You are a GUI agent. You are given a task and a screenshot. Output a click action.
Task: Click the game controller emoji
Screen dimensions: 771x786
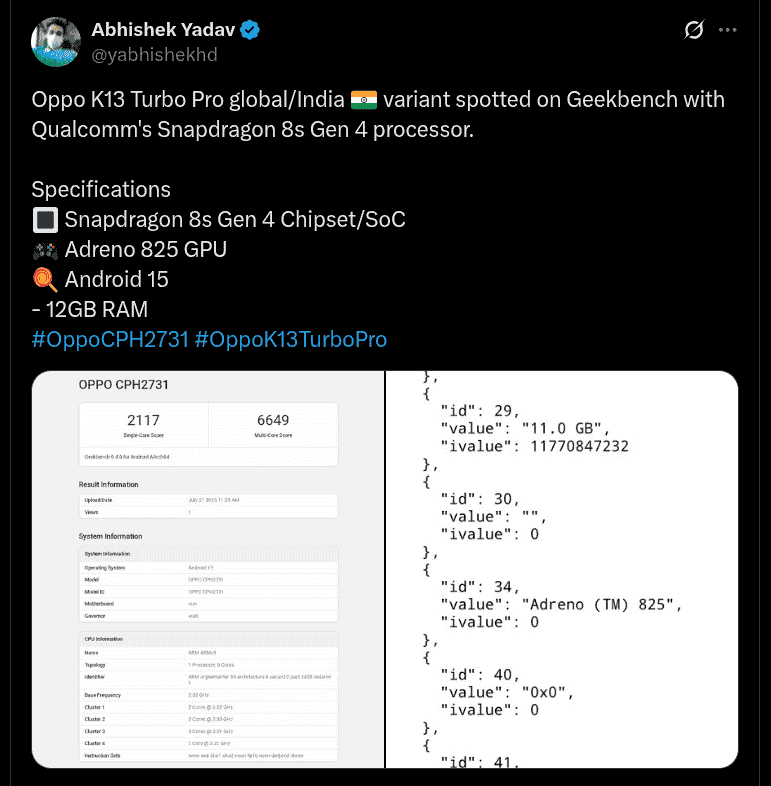click(x=44, y=250)
